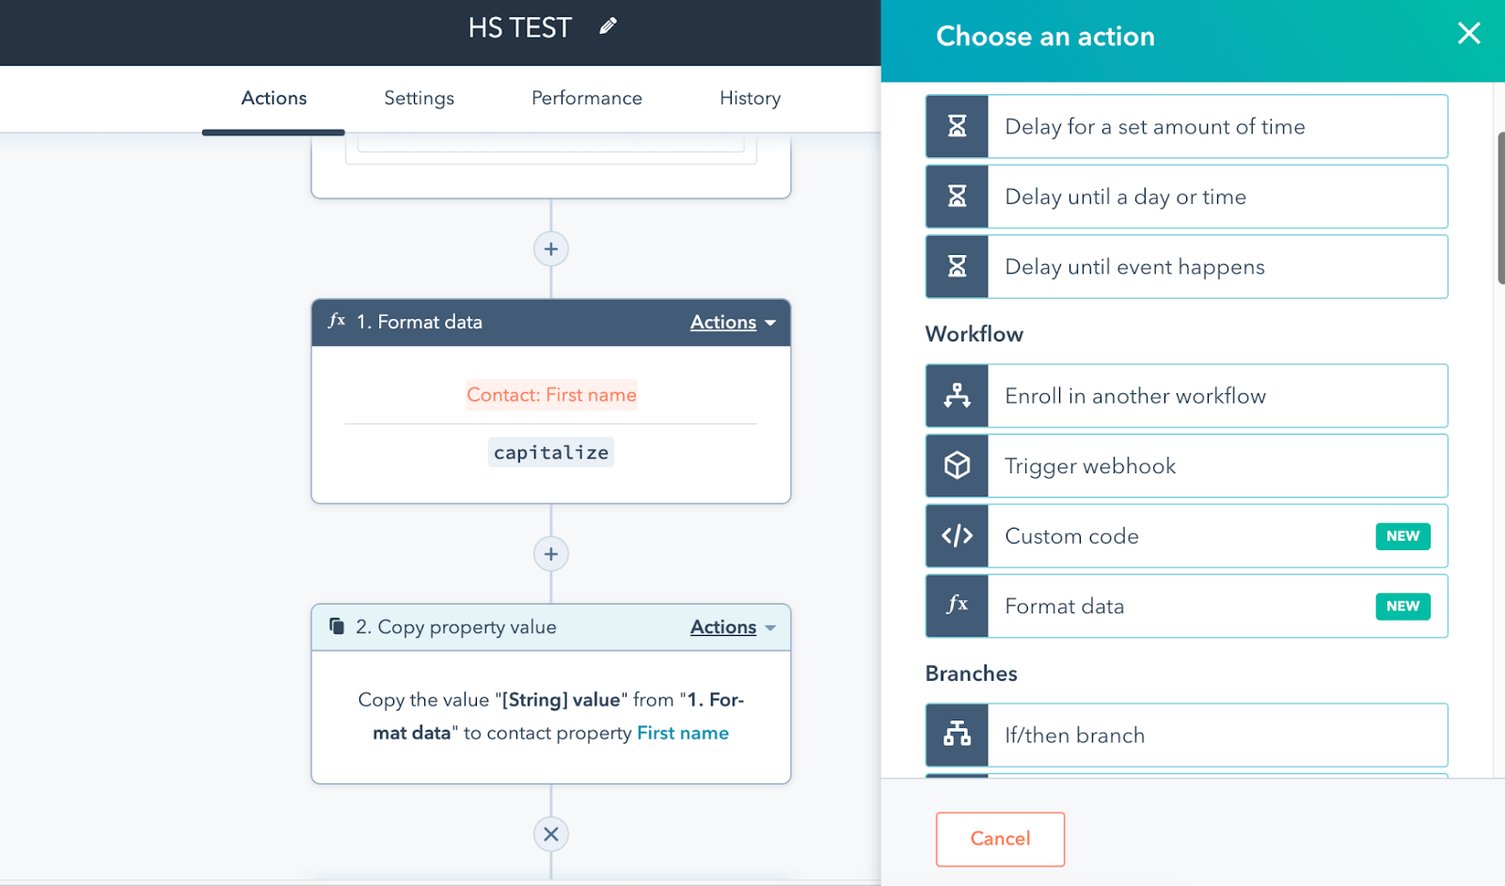Image resolution: width=1505 pixels, height=886 pixels.
Task: Click the X circle below Copy property value card
Action: 551,834
